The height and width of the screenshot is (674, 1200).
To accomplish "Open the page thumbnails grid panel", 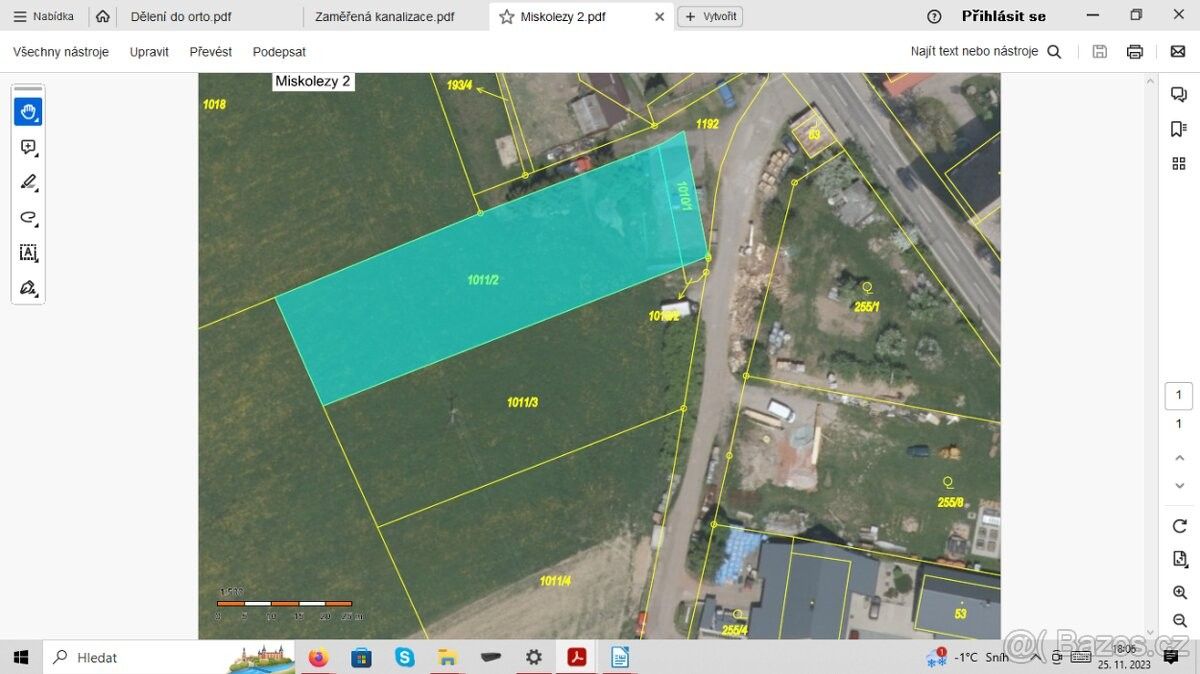I will tap(1178, 163).
